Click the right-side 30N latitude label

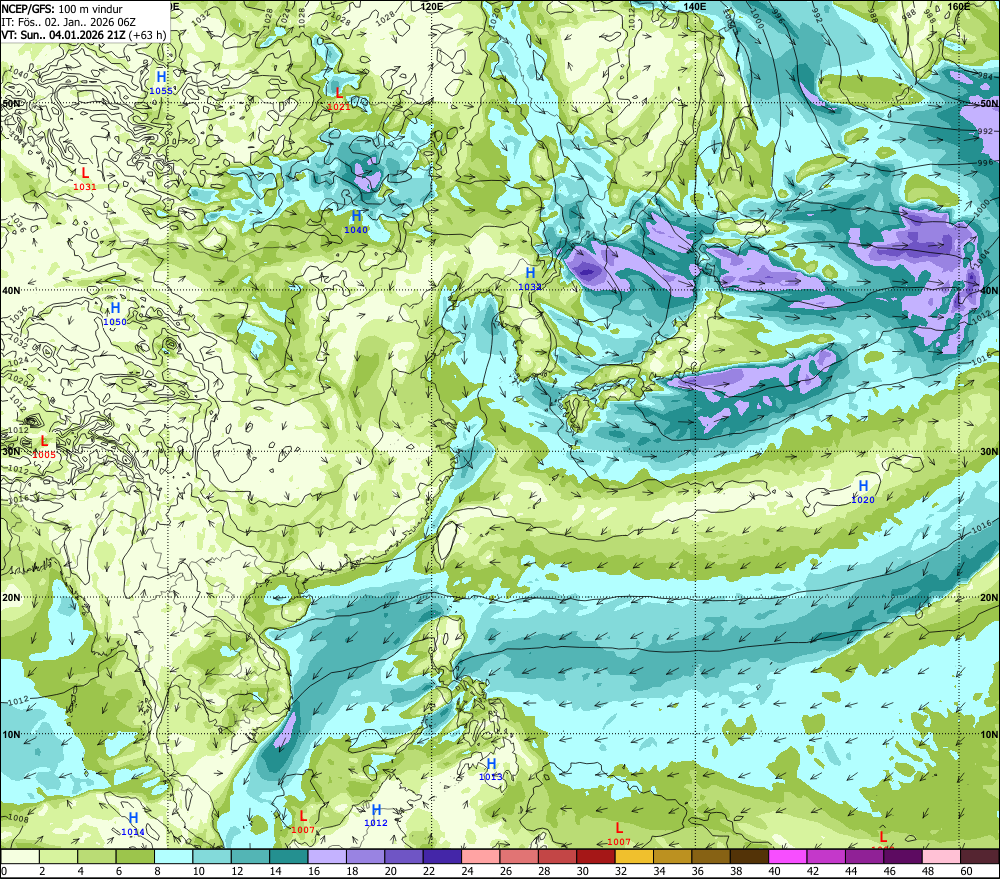point(989,452)
